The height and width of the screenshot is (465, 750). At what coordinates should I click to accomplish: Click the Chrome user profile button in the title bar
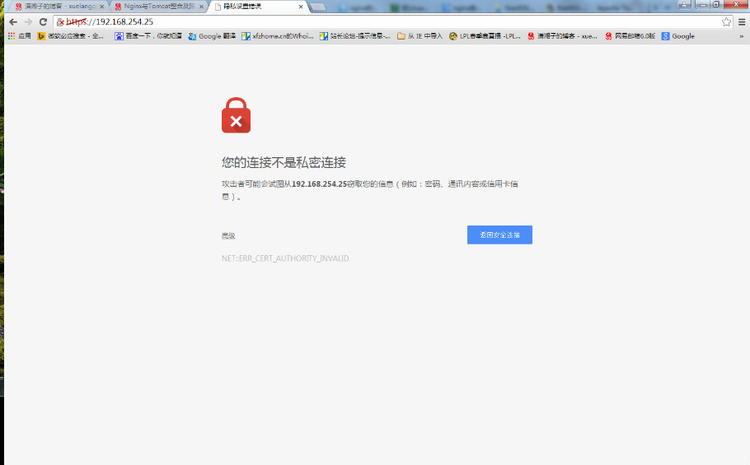point(684,4)
